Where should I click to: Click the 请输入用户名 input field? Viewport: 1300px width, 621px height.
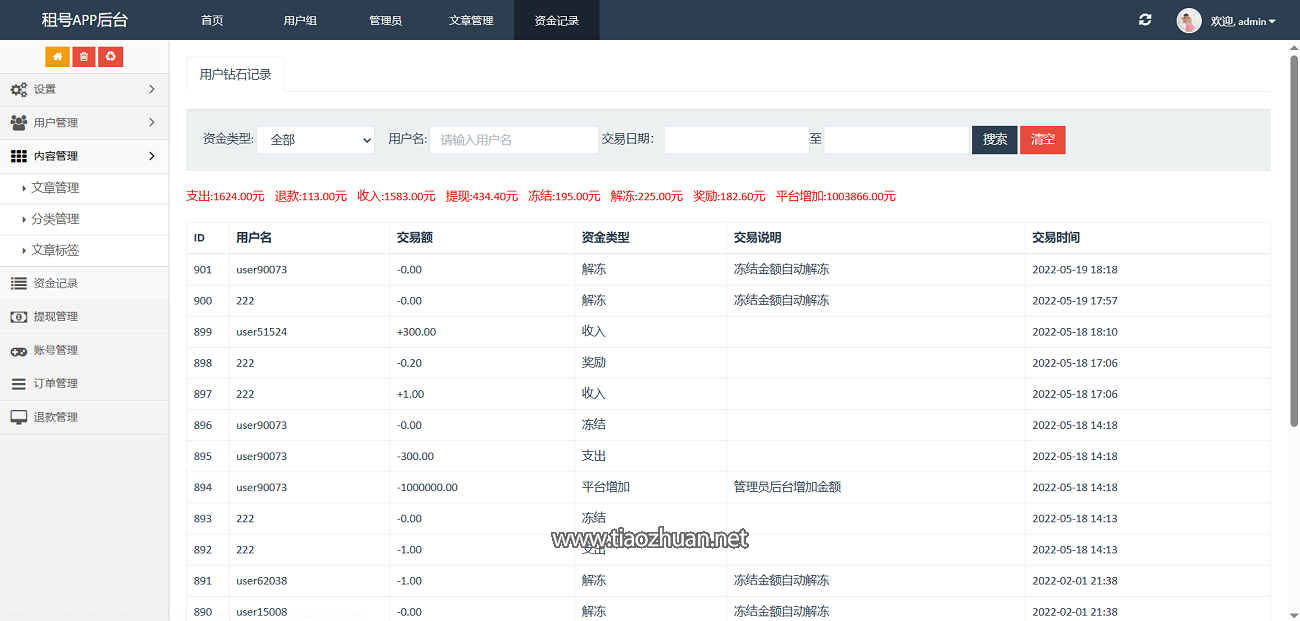513,140
